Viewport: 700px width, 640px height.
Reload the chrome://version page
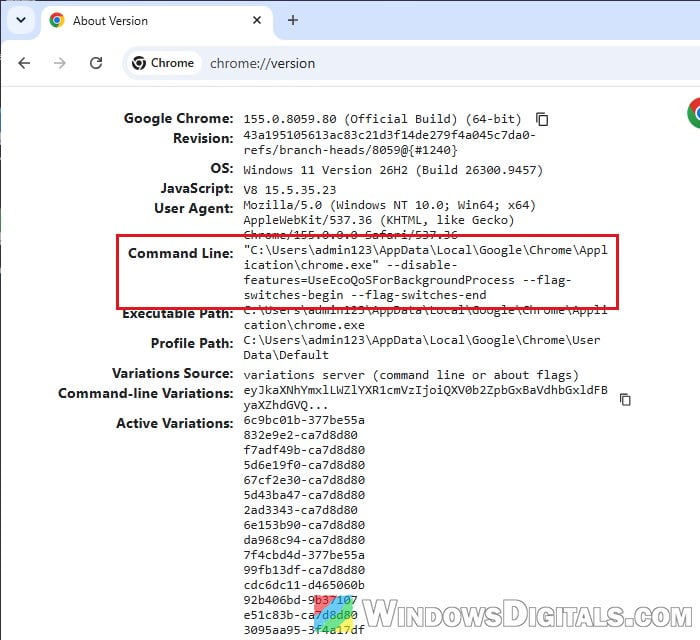point(96,63)
